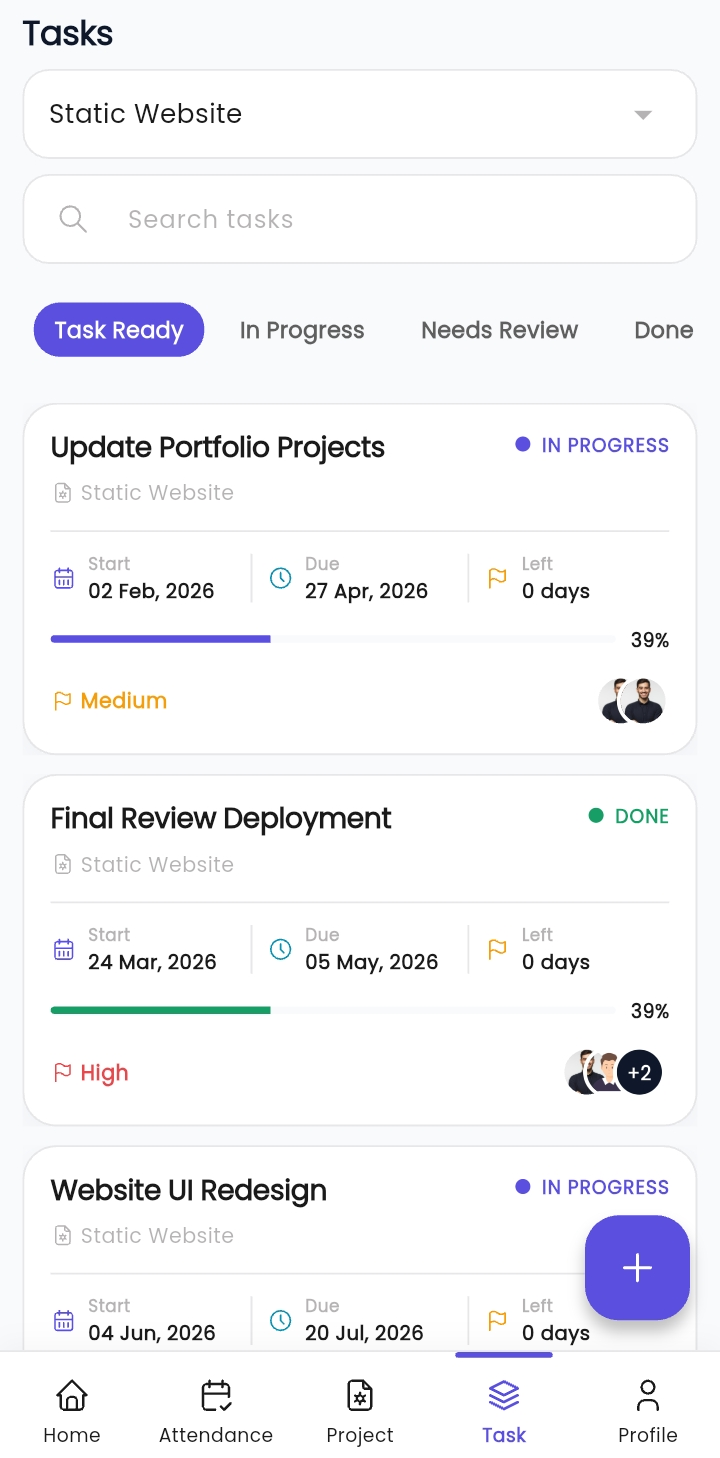
Task: Click the magnifier search icon
Action: click(x=73, y=219)
